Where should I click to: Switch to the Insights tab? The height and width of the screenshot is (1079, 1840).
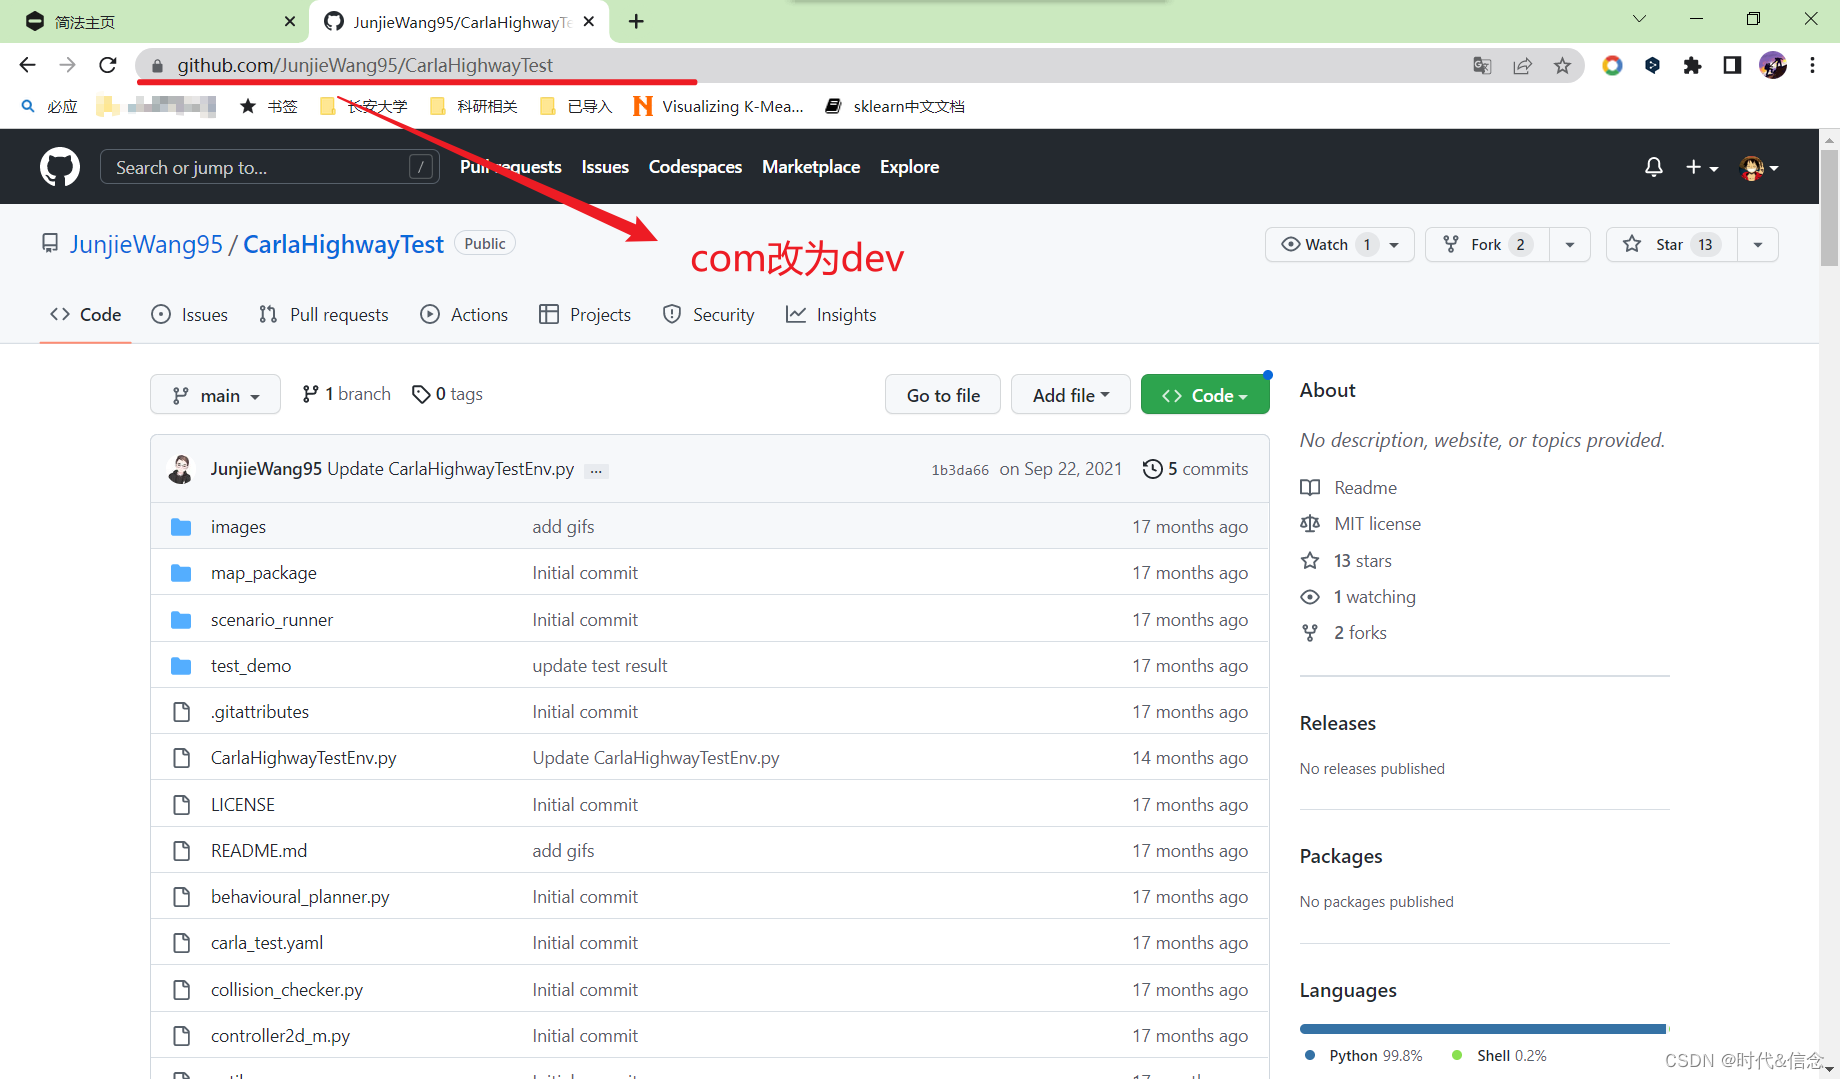[831, 315]
